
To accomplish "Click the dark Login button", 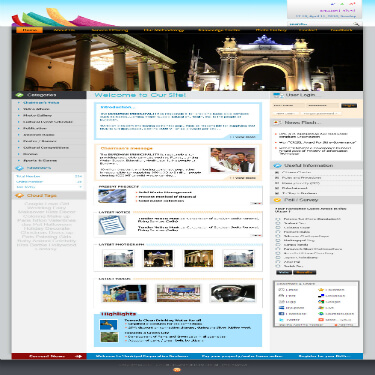I will [x=349, y=106].
